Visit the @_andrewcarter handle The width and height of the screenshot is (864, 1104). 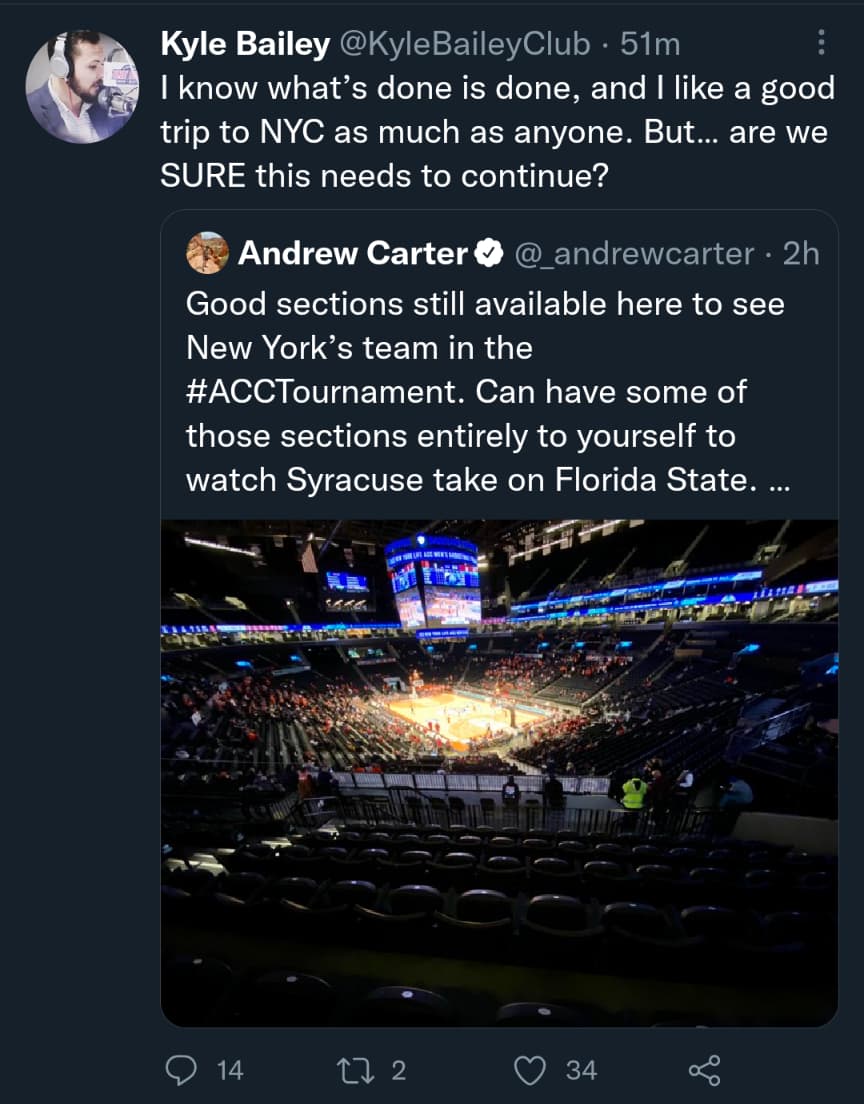[634, 254]
